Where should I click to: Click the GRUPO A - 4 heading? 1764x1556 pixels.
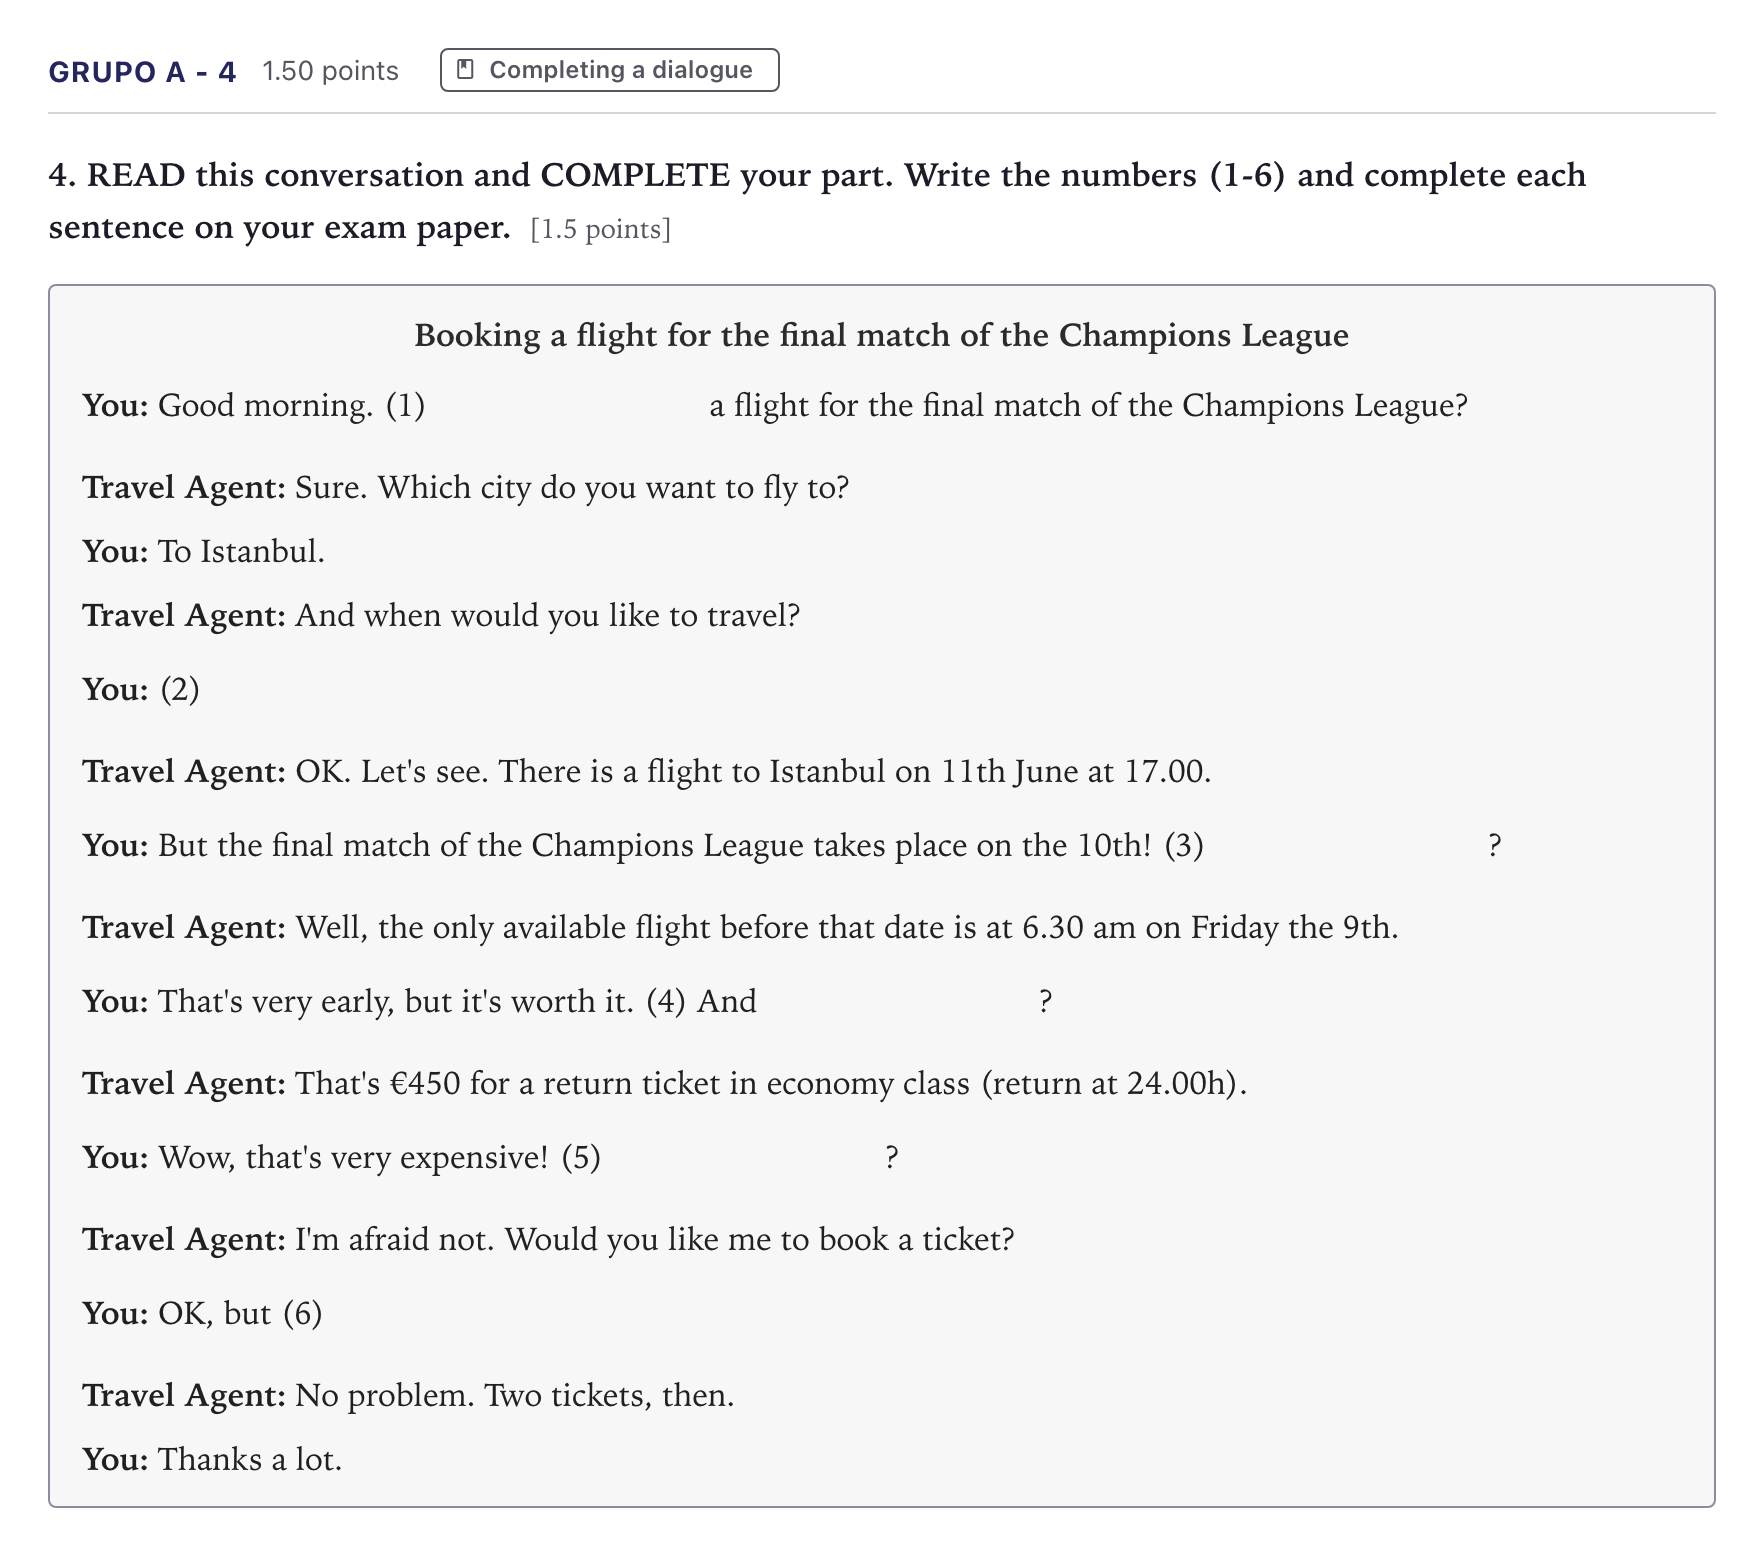142,71
